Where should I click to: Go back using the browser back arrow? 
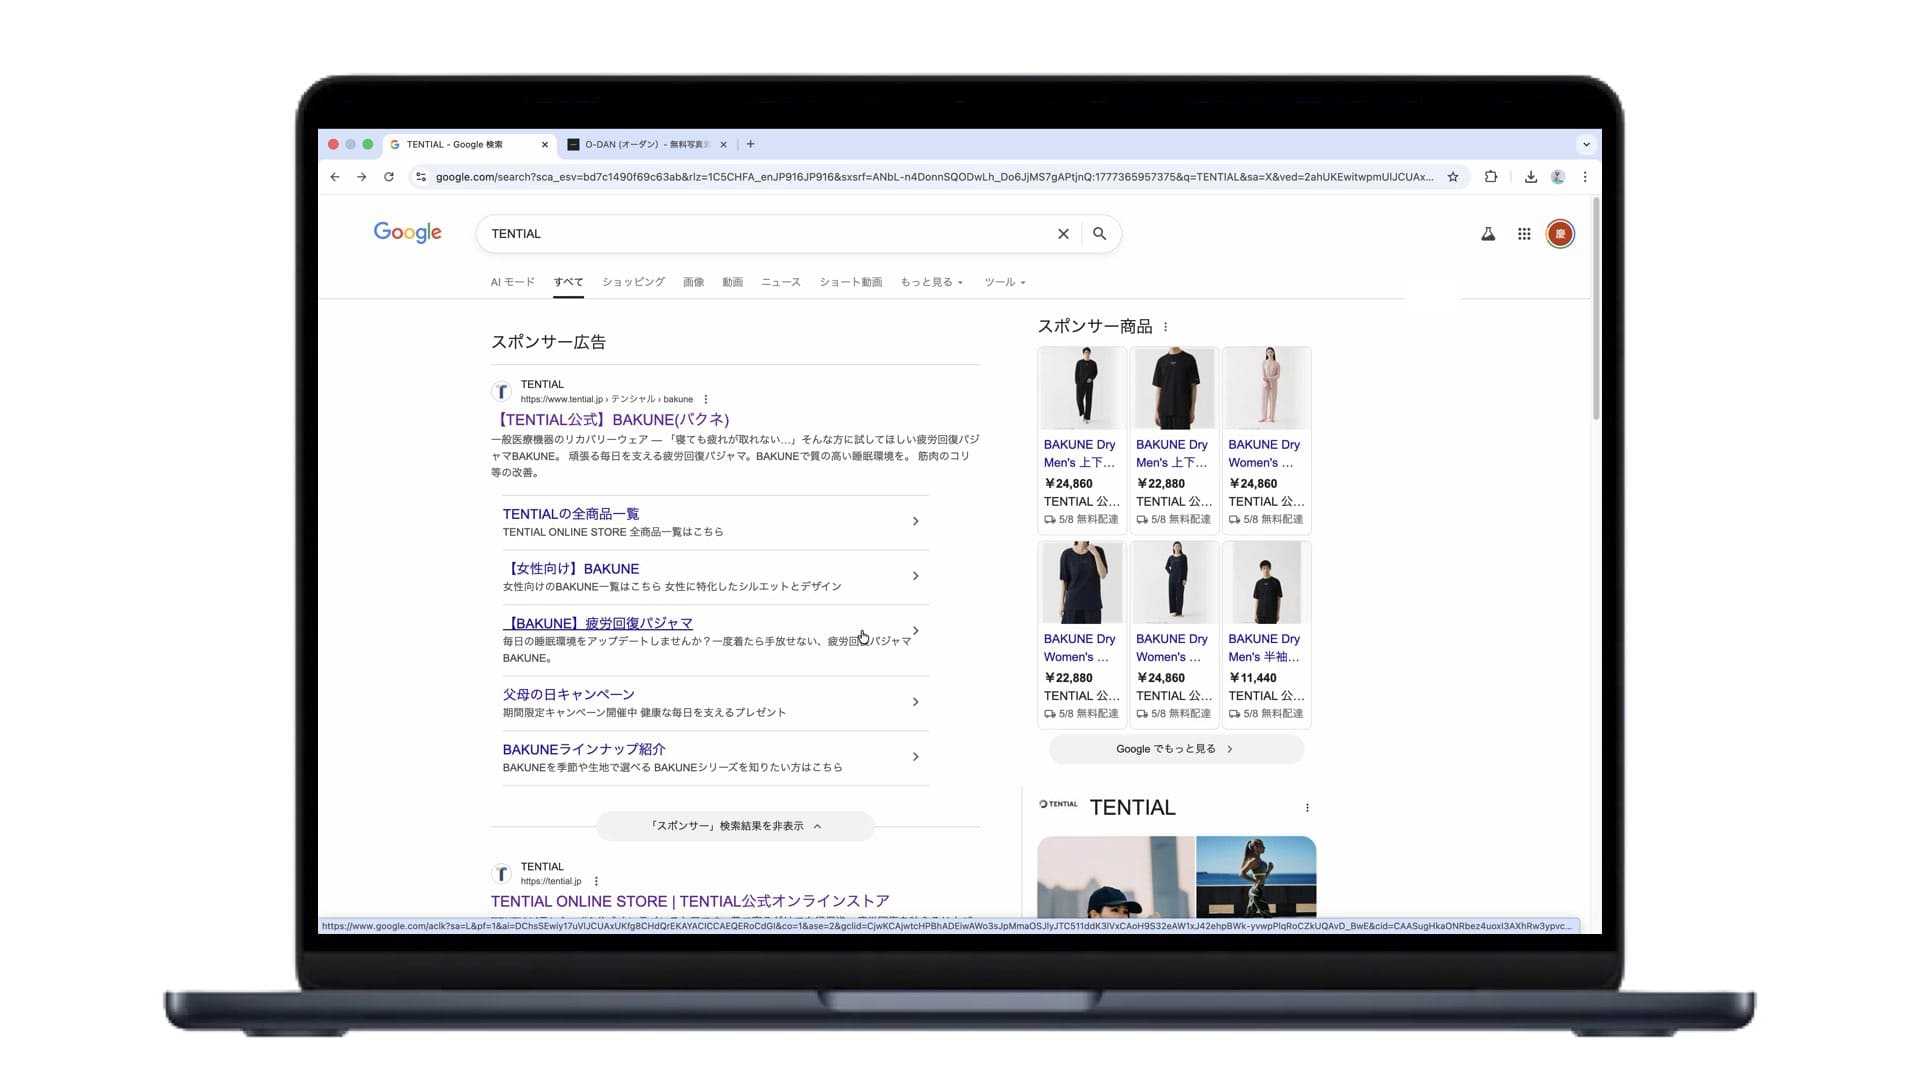(x=335, y=177)
